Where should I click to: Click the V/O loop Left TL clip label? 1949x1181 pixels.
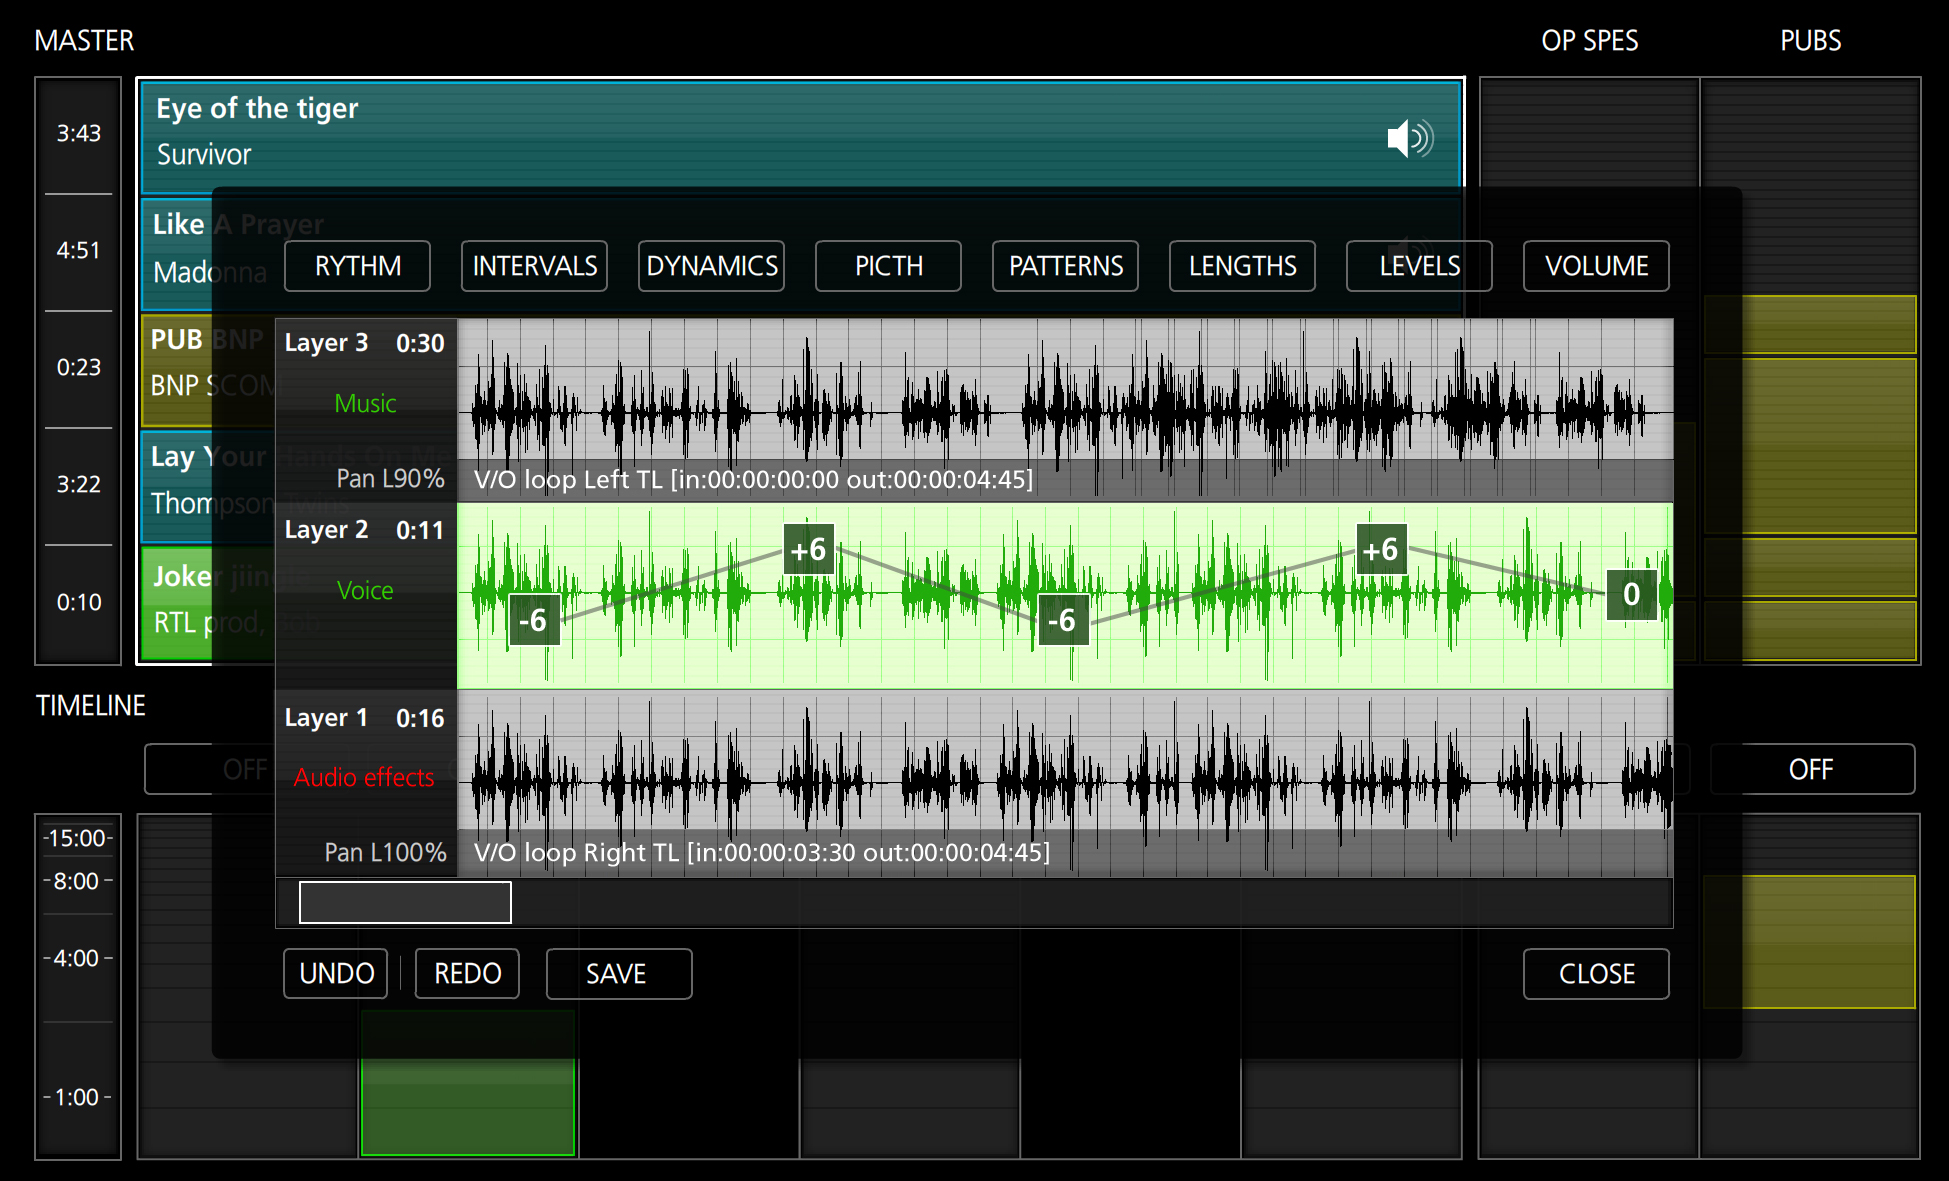753,479
